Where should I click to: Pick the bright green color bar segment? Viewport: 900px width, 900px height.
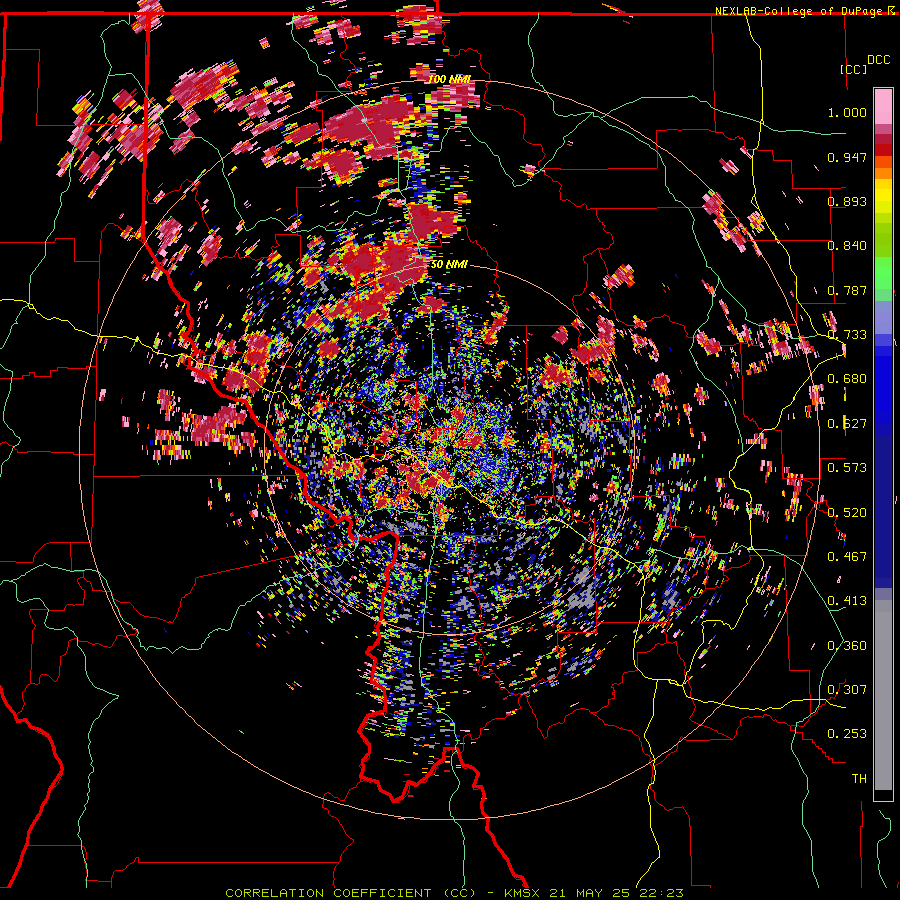tap(883, 273)
